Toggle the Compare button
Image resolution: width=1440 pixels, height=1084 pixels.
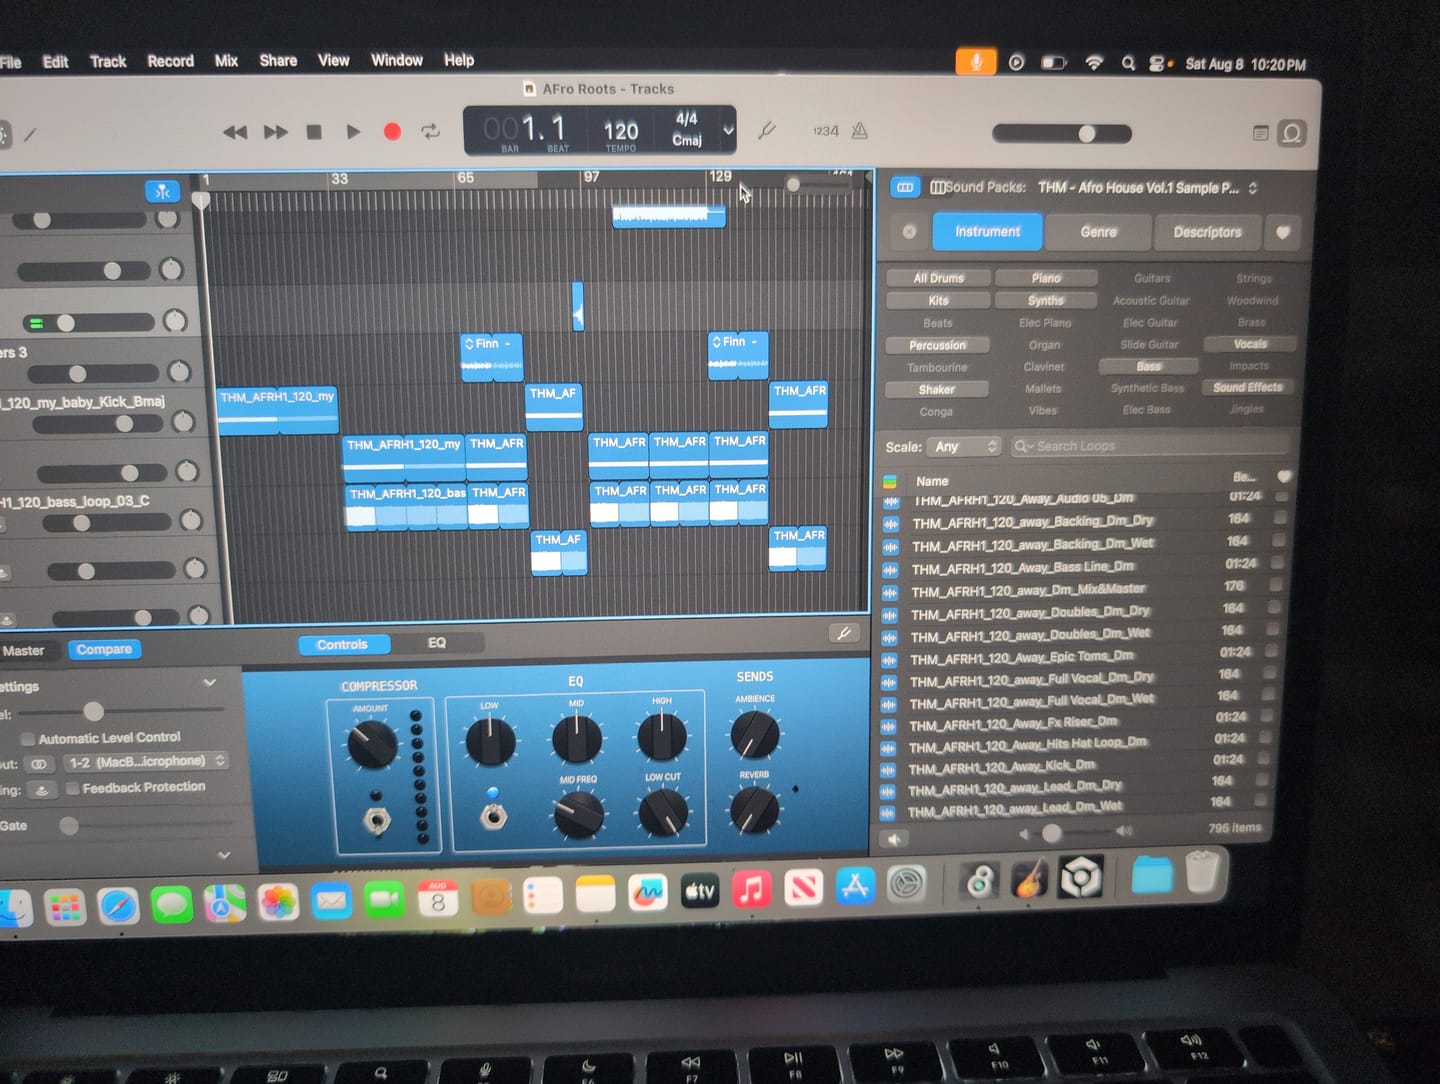(104, 649)
